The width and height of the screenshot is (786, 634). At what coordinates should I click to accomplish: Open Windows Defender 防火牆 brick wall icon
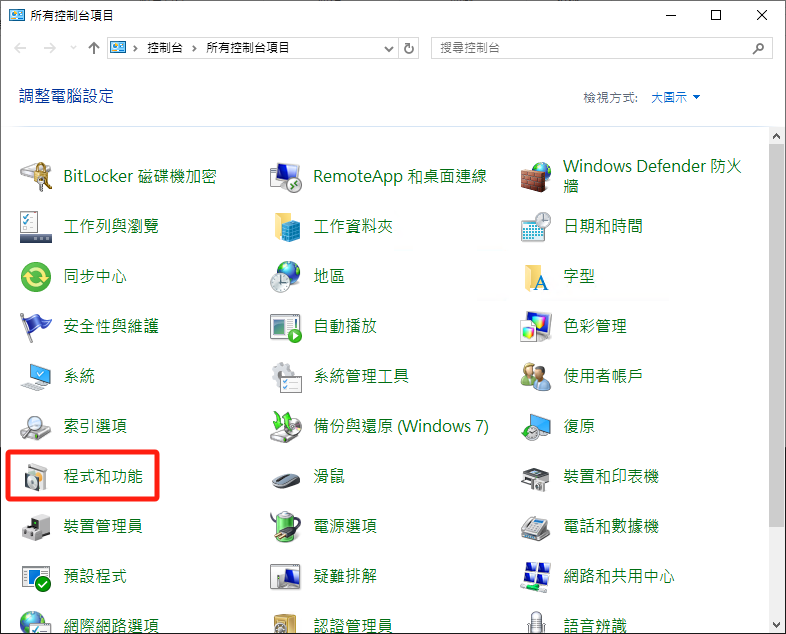click(535, 177)
